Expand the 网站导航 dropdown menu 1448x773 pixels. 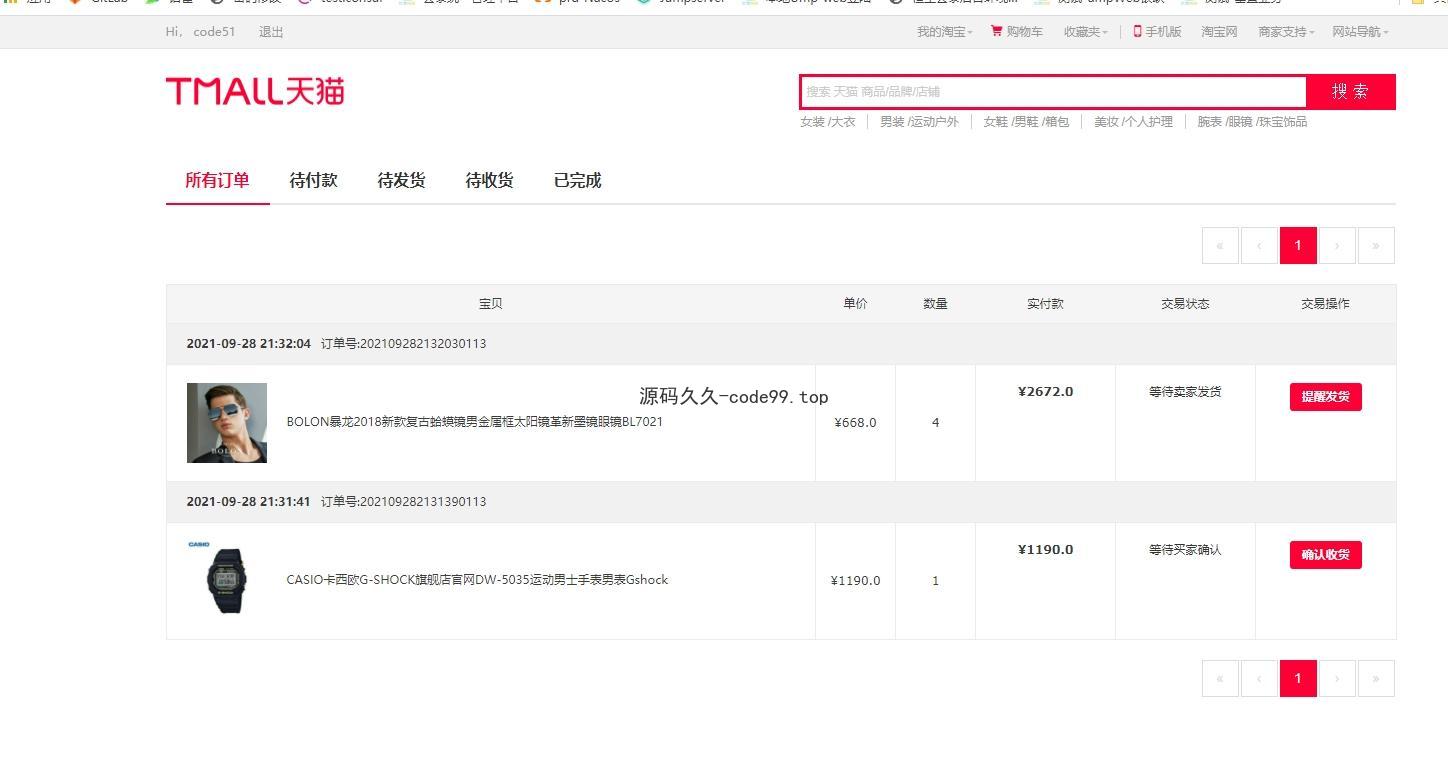click(x=1360, y=31)
